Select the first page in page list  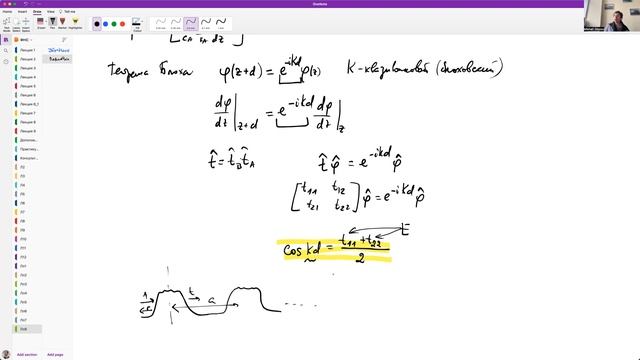(x=58, y=50)
